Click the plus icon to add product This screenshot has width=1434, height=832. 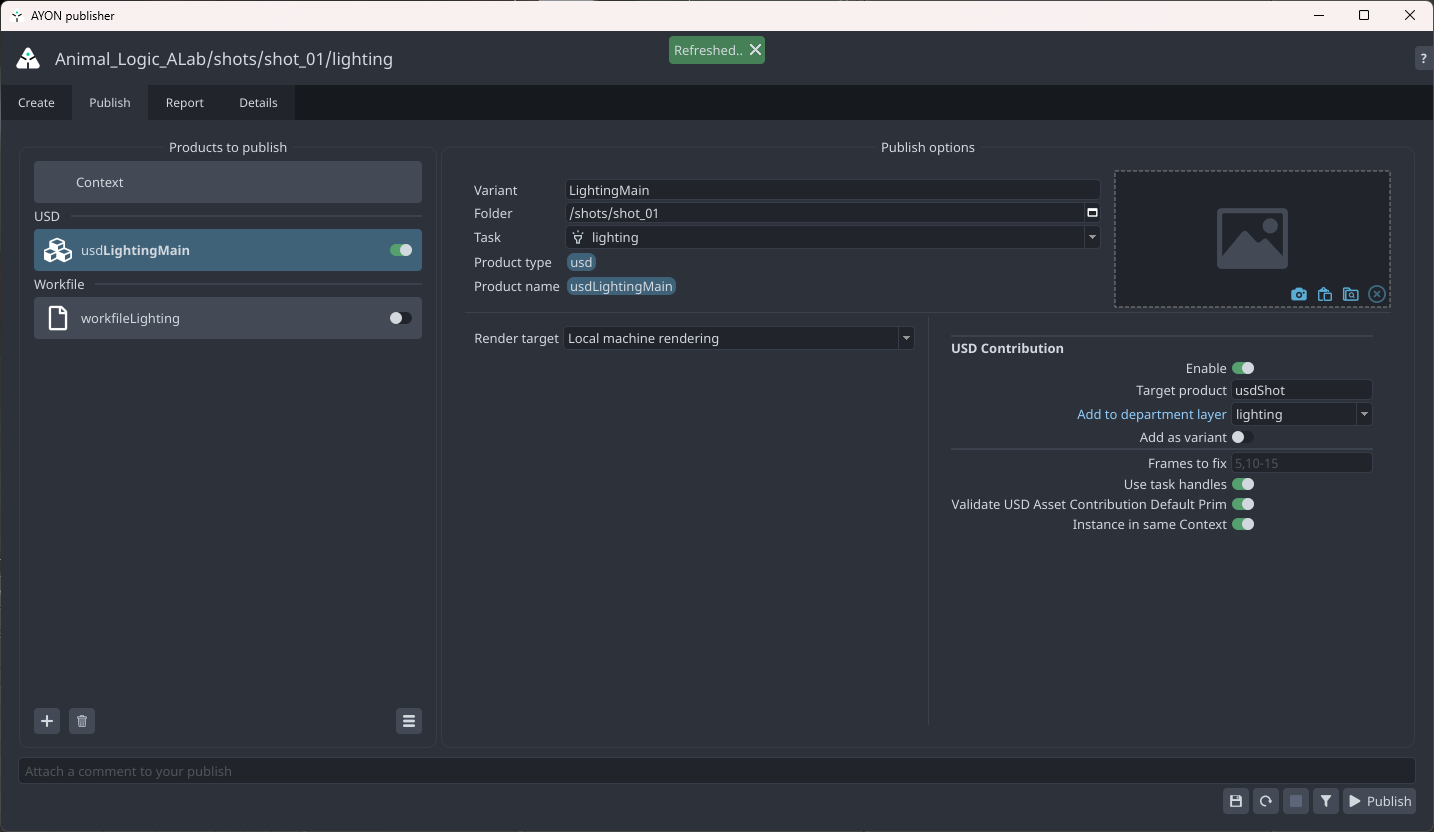[47, 721]
